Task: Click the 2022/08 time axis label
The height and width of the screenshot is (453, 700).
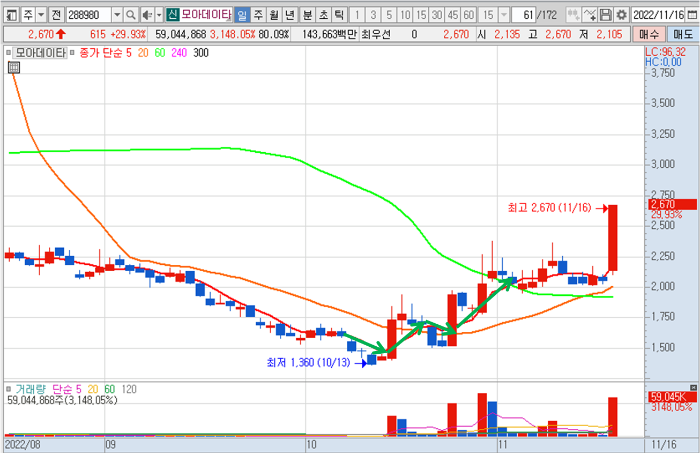Action: coord(22,445)
